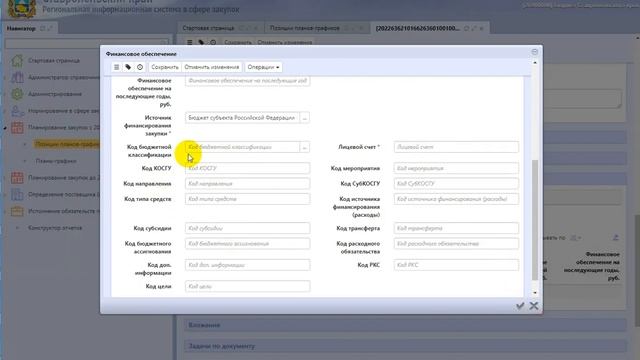Click into the Лицевой счет field

pyautogui.click(x=456, y=147)
